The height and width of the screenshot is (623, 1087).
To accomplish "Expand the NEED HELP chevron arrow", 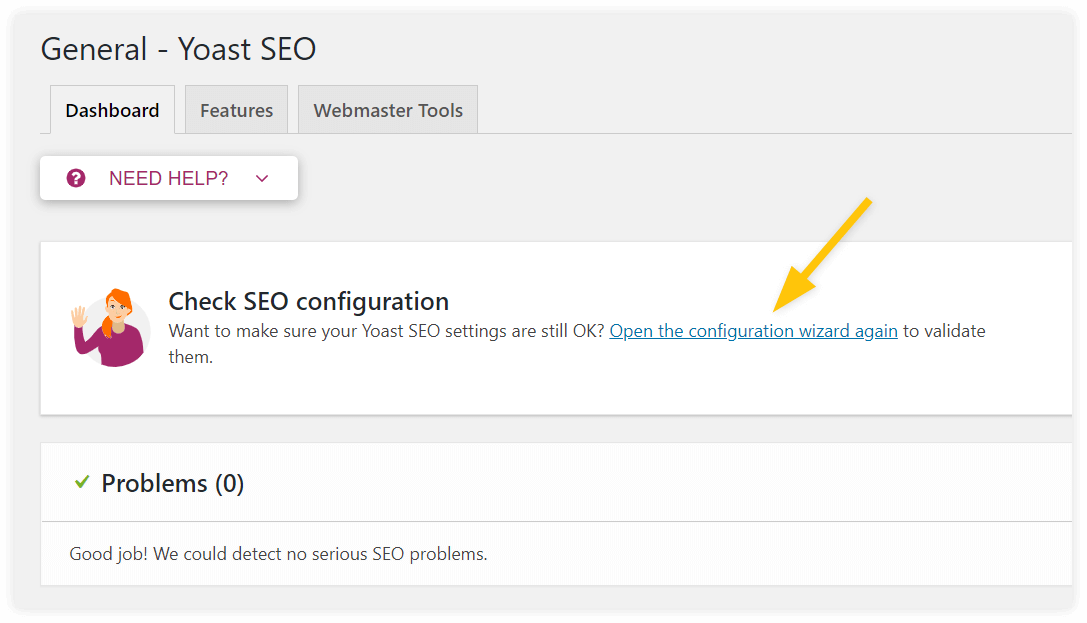I will 262,178.
